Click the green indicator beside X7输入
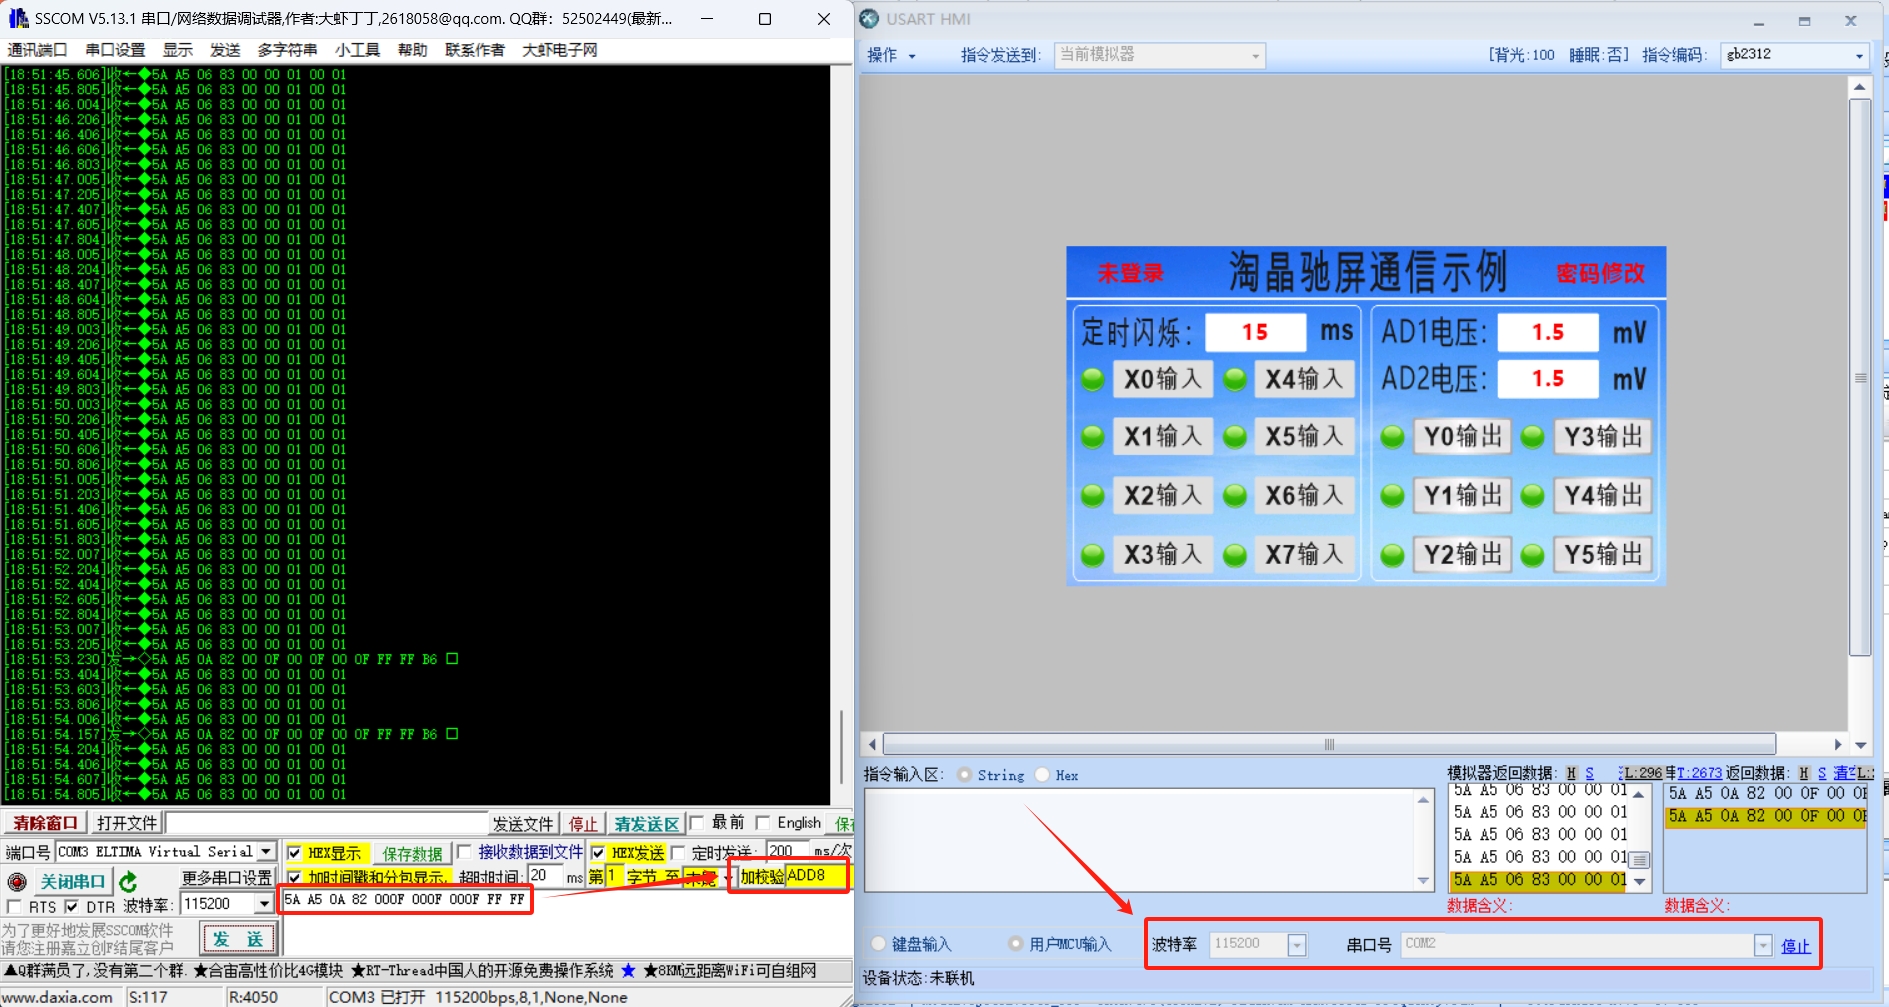 coord(1235,554)
